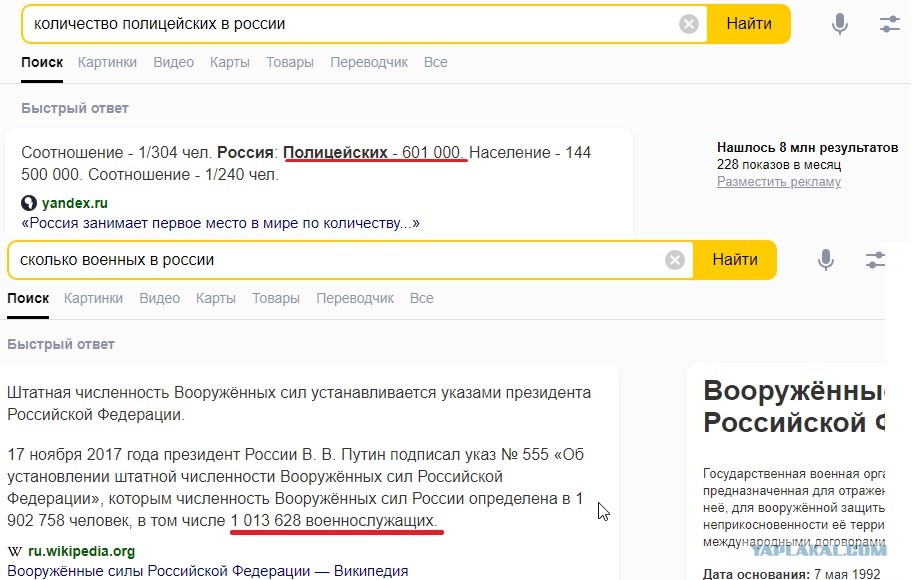
Task: Start voice search with the top microphone icon
Action: click(x=839, y=24)
